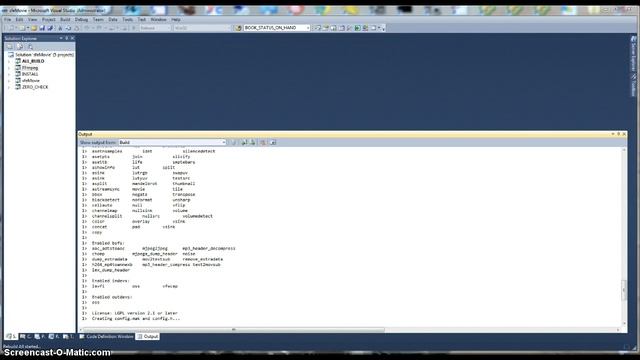
Task: Open the File menu
Action: (x=7, y=19)
